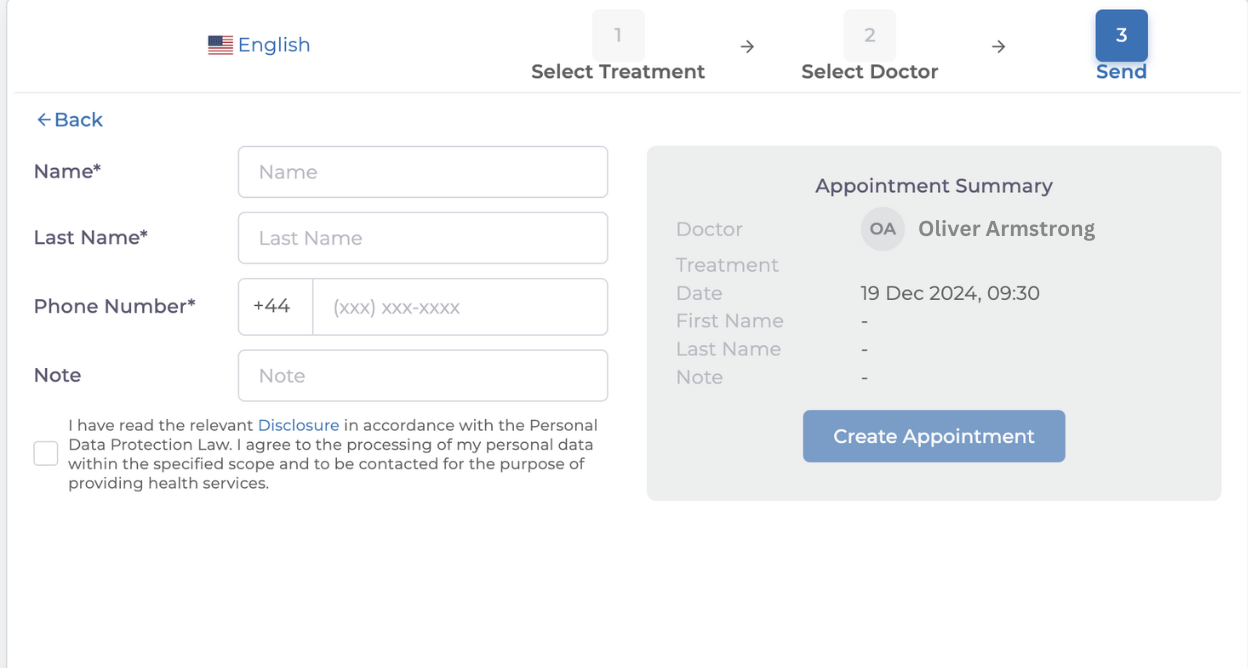This screenshot has width=1248, height=668.
Task: Click the US flag icon
Action: click(x=220, y=45)
